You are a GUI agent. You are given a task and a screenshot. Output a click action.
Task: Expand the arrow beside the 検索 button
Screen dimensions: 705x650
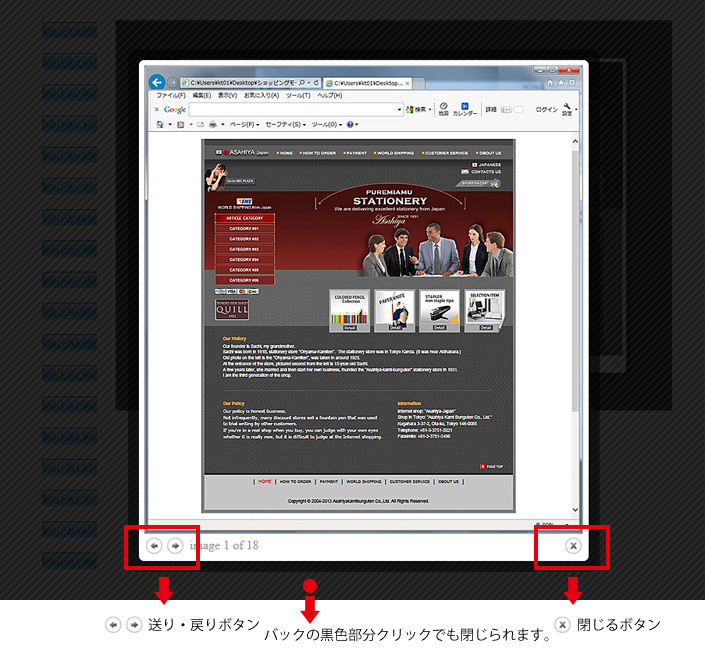tap(430, 109)
